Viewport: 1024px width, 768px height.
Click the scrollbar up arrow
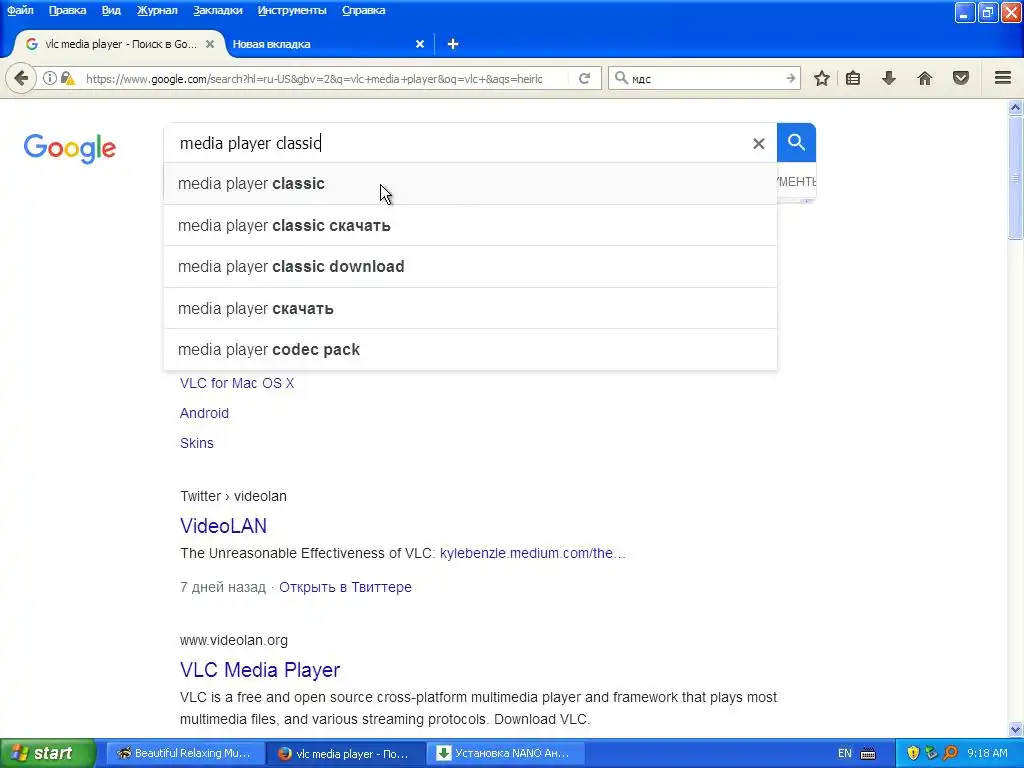(x=1016, y=107)
